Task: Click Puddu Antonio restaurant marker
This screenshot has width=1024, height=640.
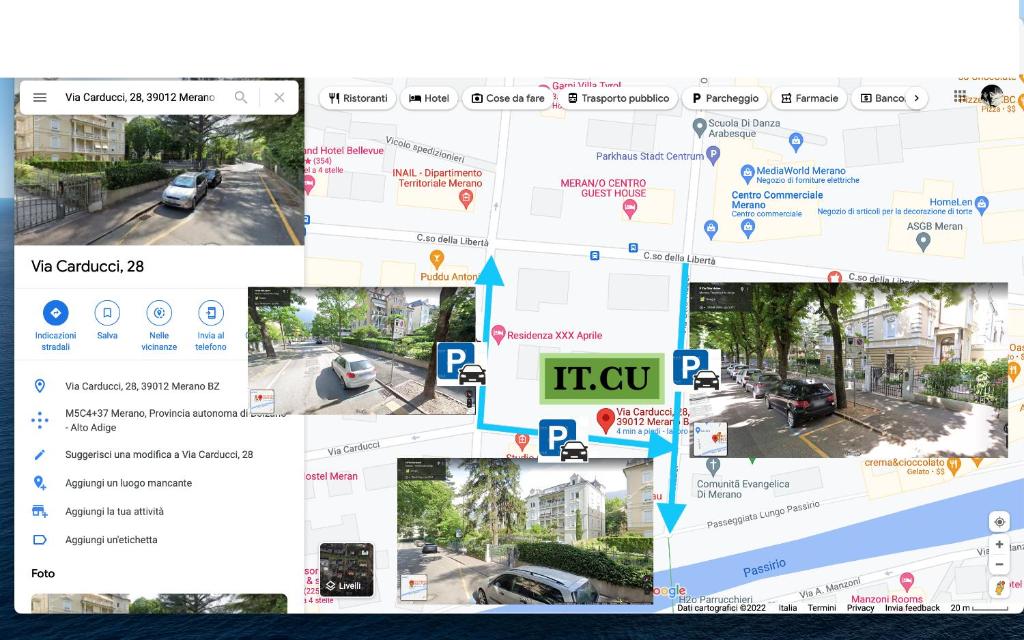Action: tap(436, 259)
